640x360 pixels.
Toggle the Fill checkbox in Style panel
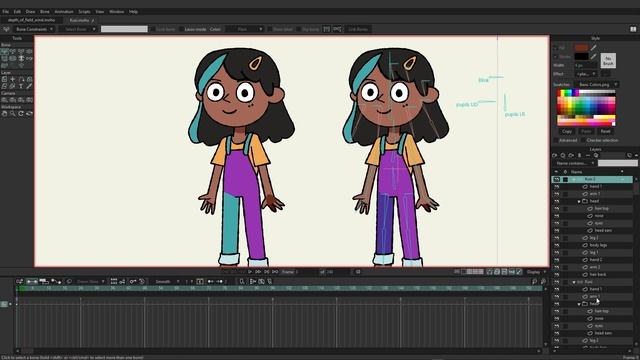coord(555,48)
